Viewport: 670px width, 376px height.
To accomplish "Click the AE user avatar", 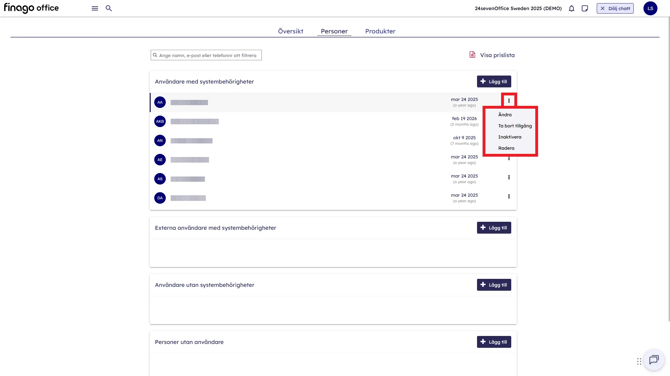I will [160, 159].
